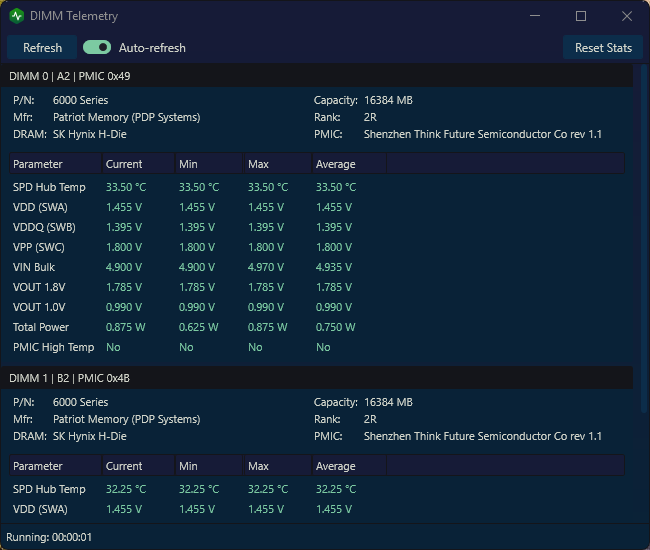
Task: Select the VPP (SWC) row label
Action: click(39, 247)
